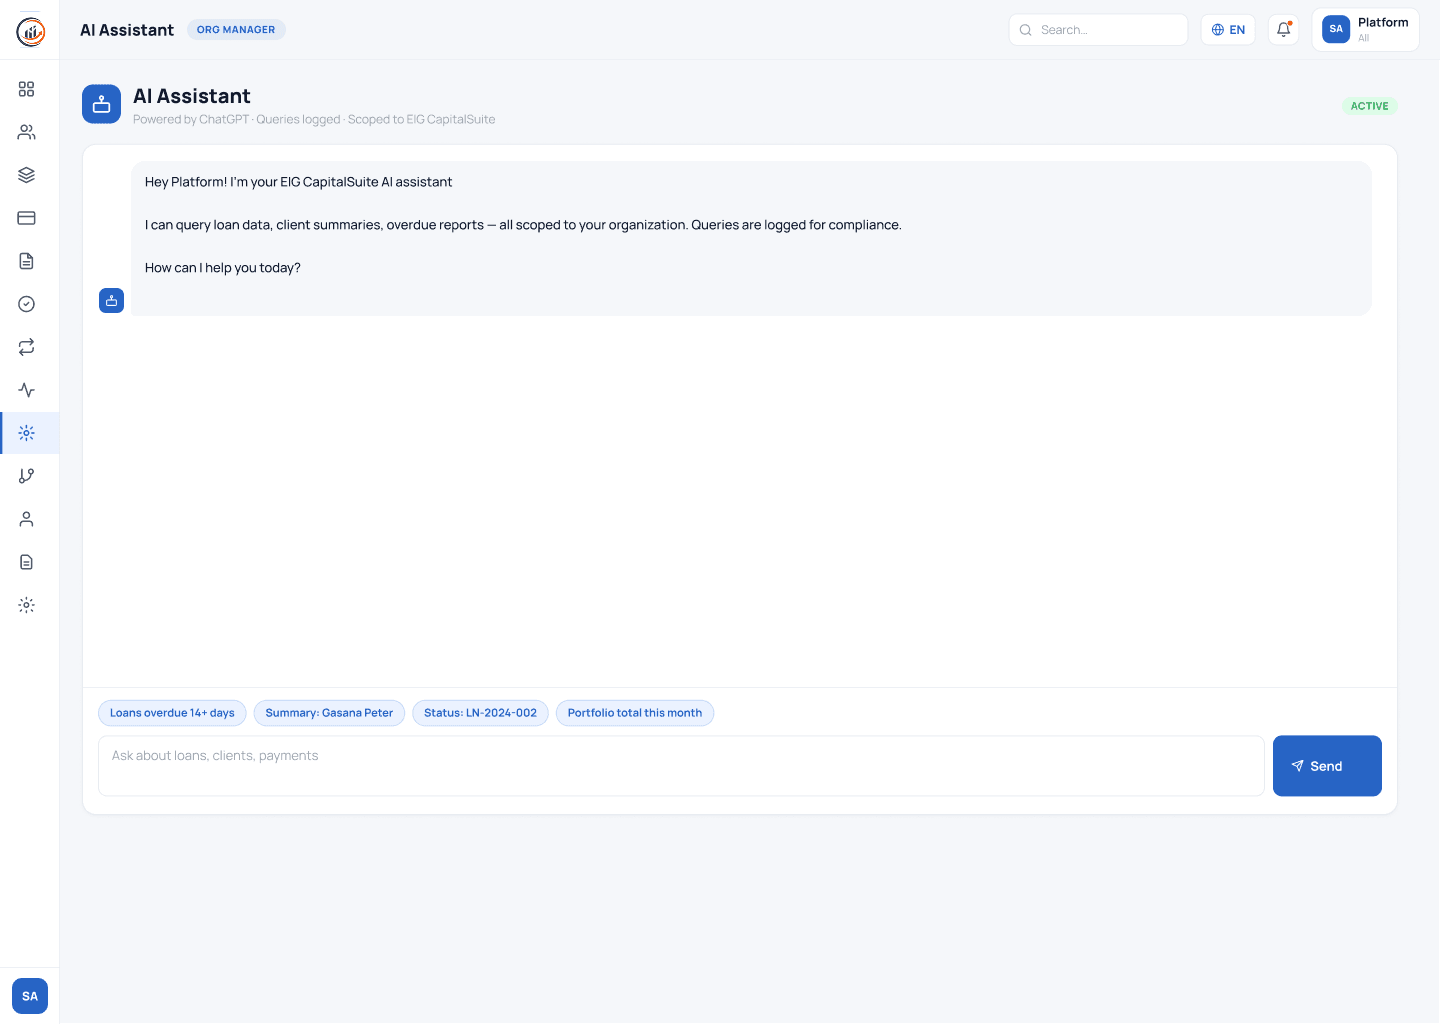Open the dashboard grid icon in sidebar
This screenshot has width=1440, height=1024.
click(26, 89)
